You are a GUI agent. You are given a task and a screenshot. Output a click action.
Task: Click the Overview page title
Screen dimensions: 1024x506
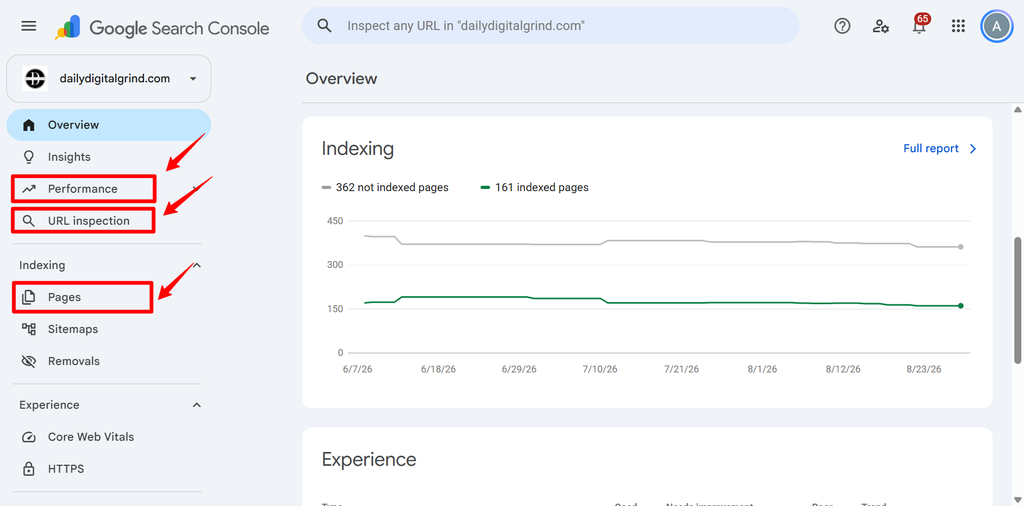pyautogui.click(x=342, y=79)
